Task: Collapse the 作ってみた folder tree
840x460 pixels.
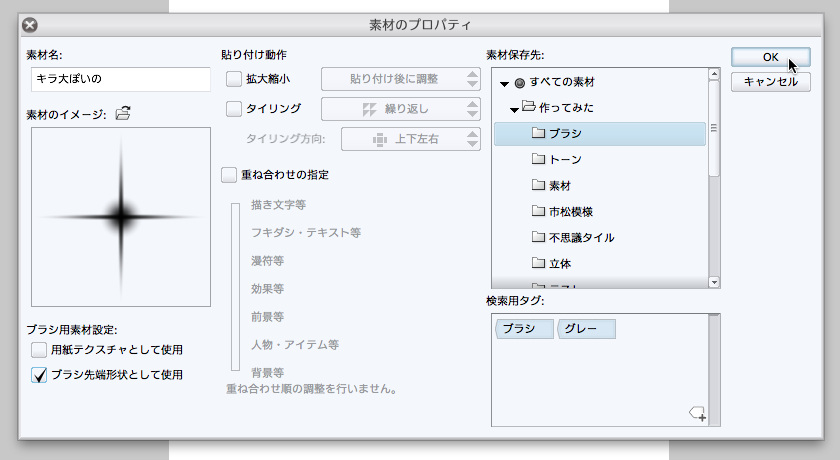Action: [513, 108]
